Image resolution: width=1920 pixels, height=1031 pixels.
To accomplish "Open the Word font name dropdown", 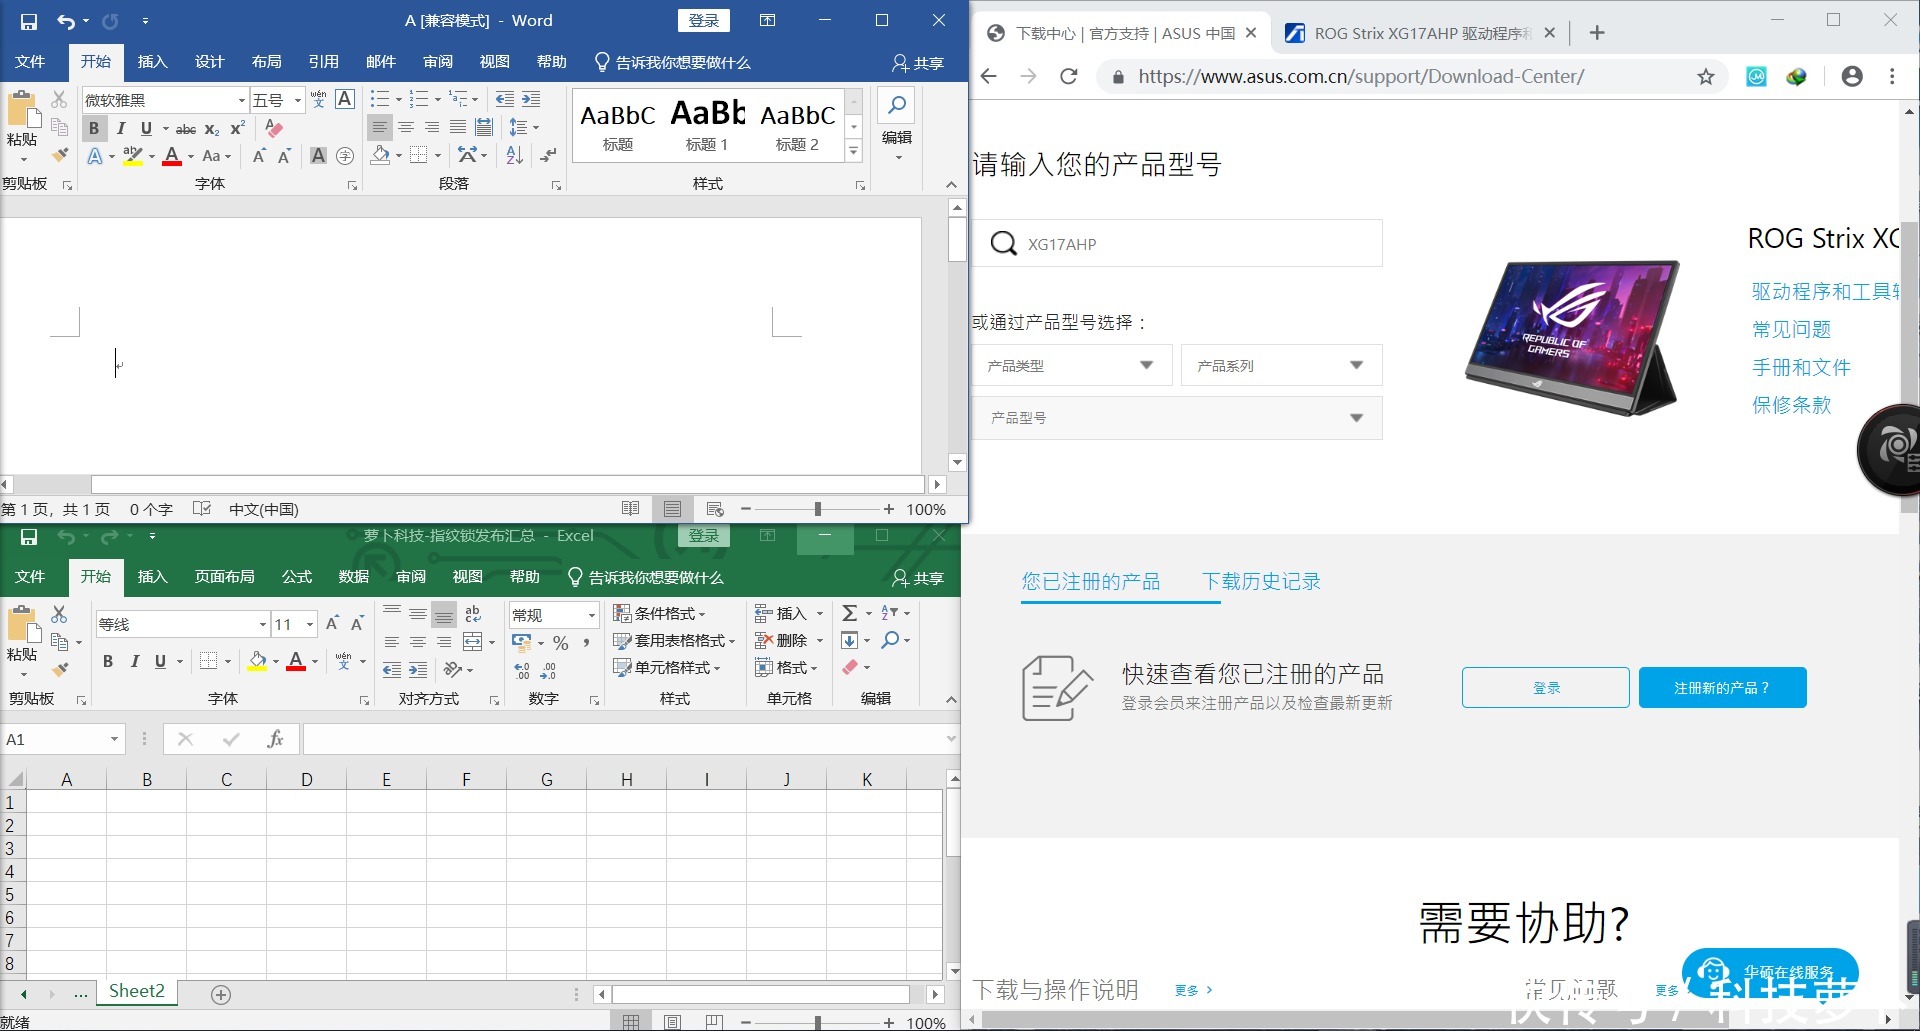I will tap(241, 100).
